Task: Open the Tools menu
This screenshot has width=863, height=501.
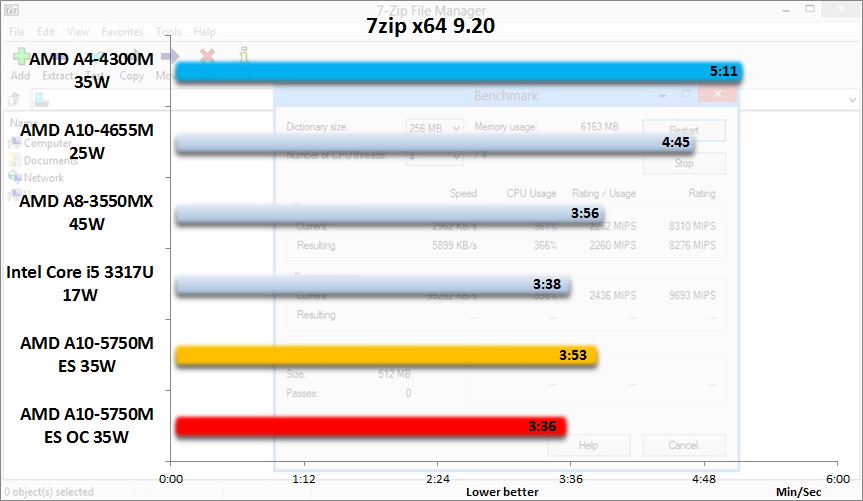Action: point(168,32)
